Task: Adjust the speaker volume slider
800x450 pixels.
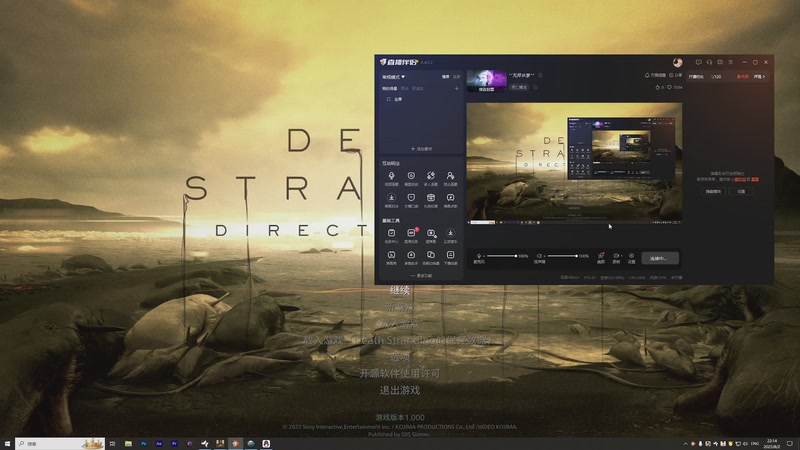Action: tap(562, 256)
